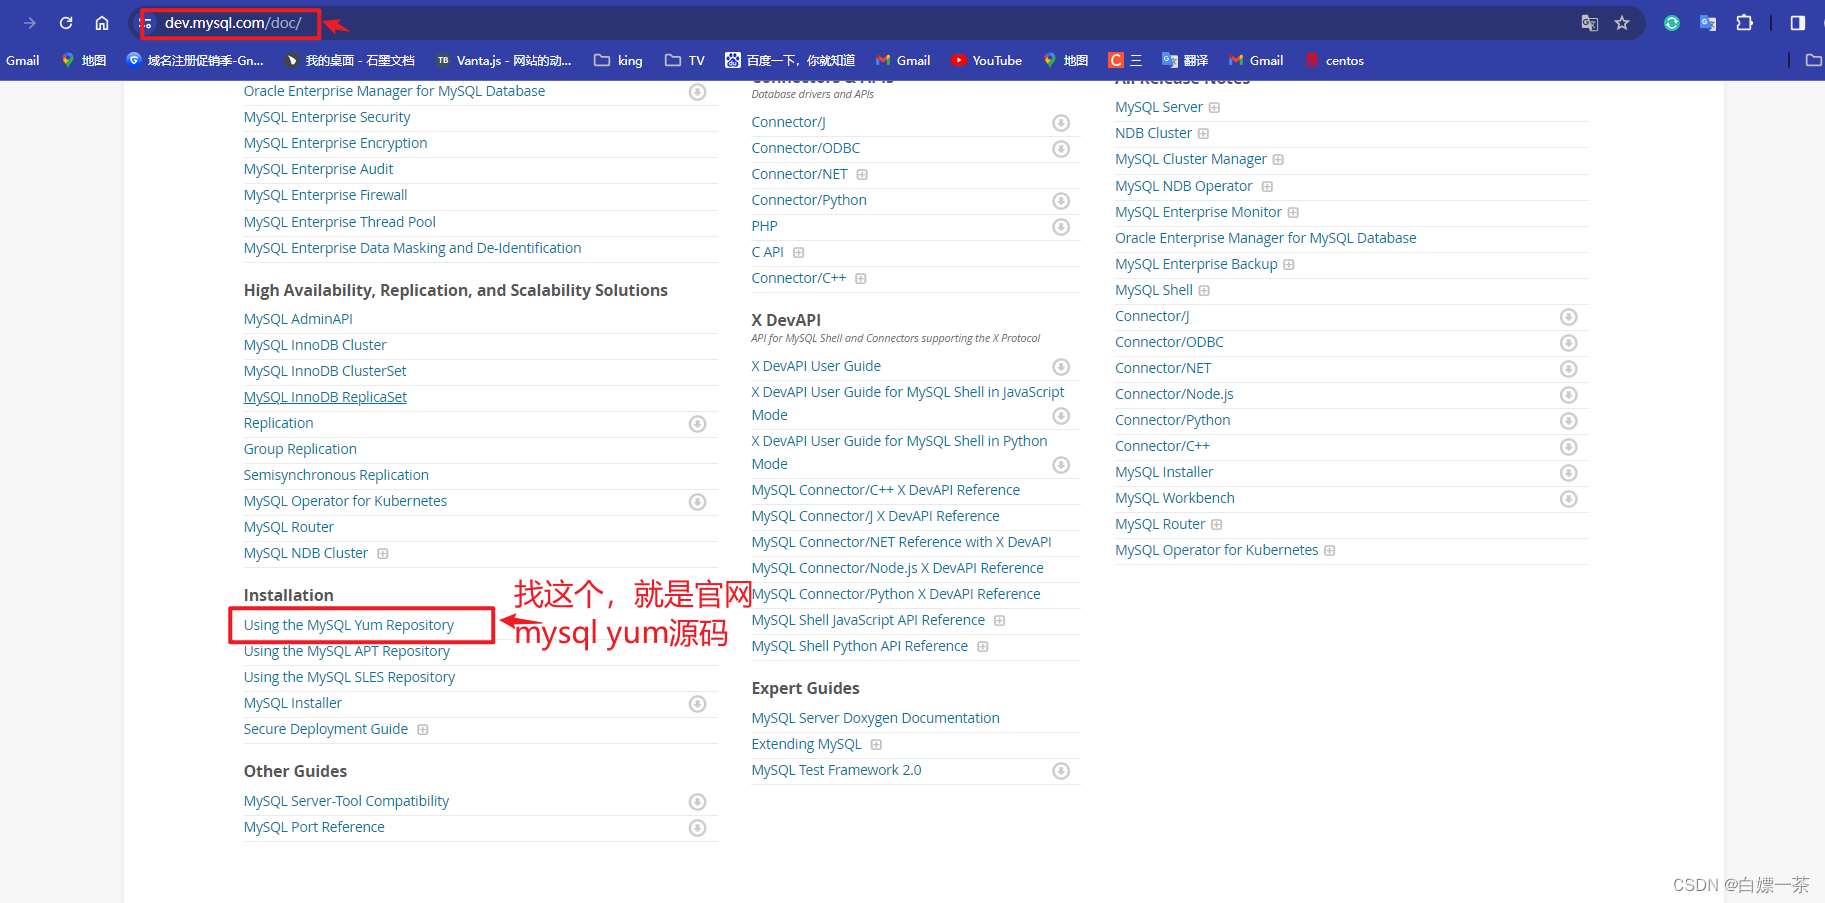Click download icon next to Connector/ODBC under Connectors and APIs
Image resolution: width=1825 pixels, height=903 pixels.
coord(1061,149)
